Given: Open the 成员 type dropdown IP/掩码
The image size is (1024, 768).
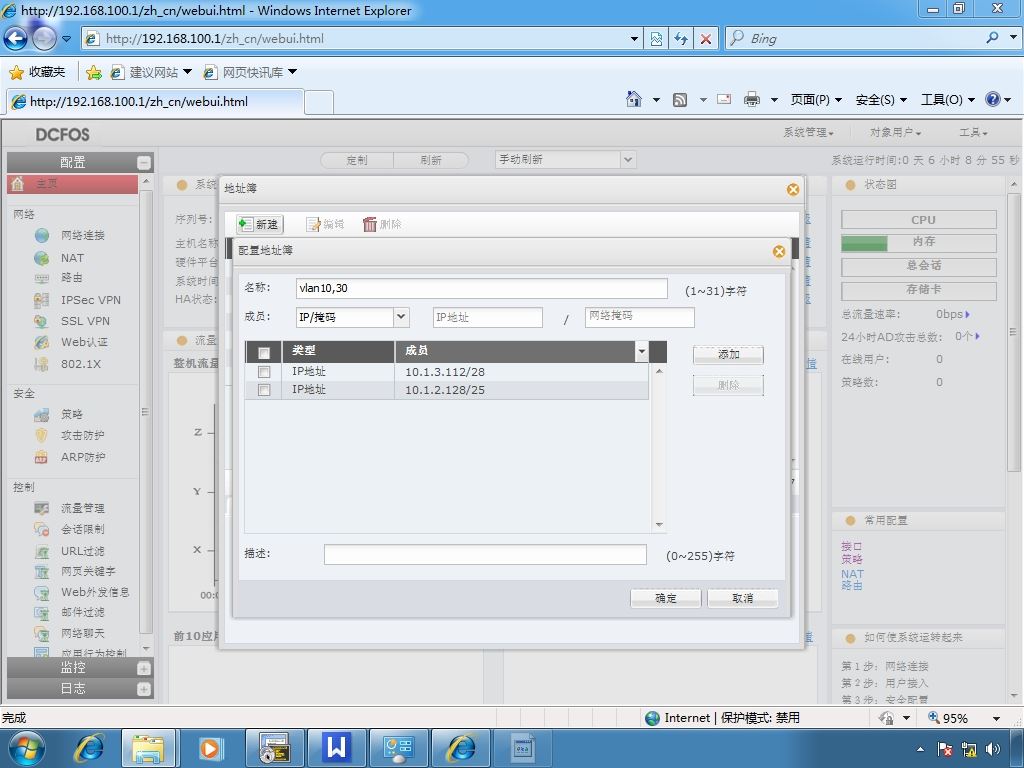Looking at the screenshot, I should tap(401, 317).
